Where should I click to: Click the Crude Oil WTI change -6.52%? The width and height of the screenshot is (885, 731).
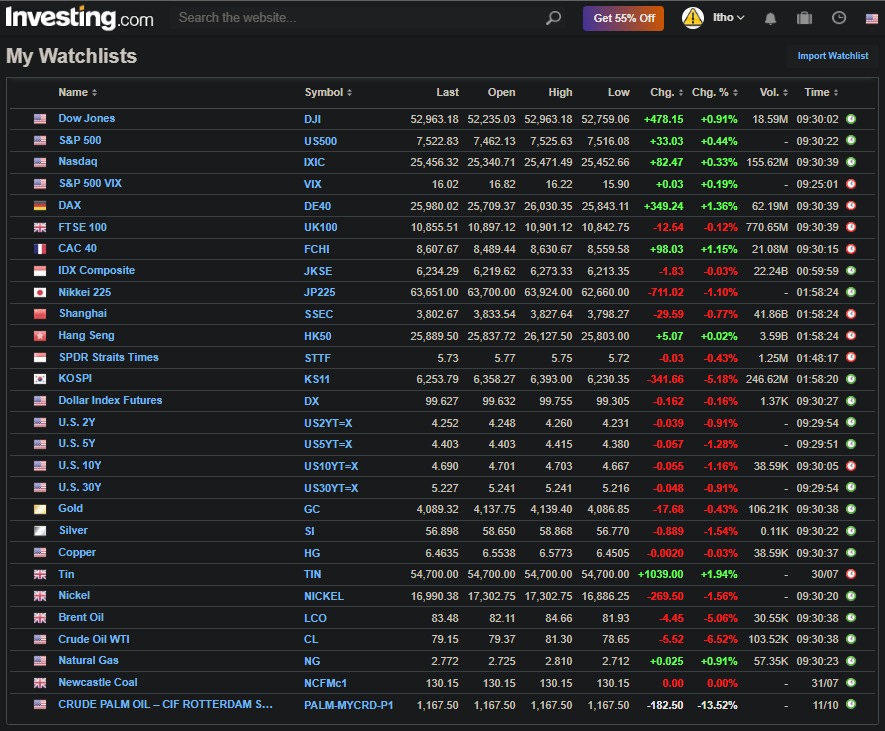click(720, 640)
